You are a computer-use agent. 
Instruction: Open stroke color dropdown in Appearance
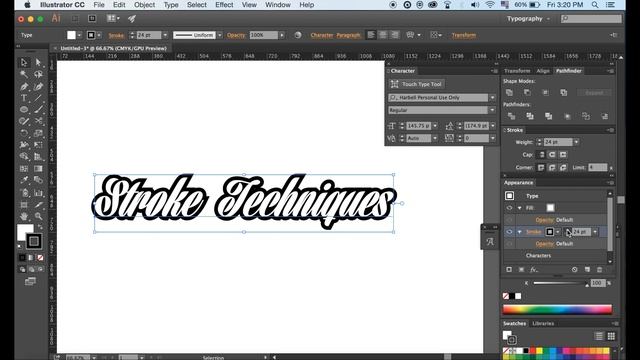coord(558,232)
